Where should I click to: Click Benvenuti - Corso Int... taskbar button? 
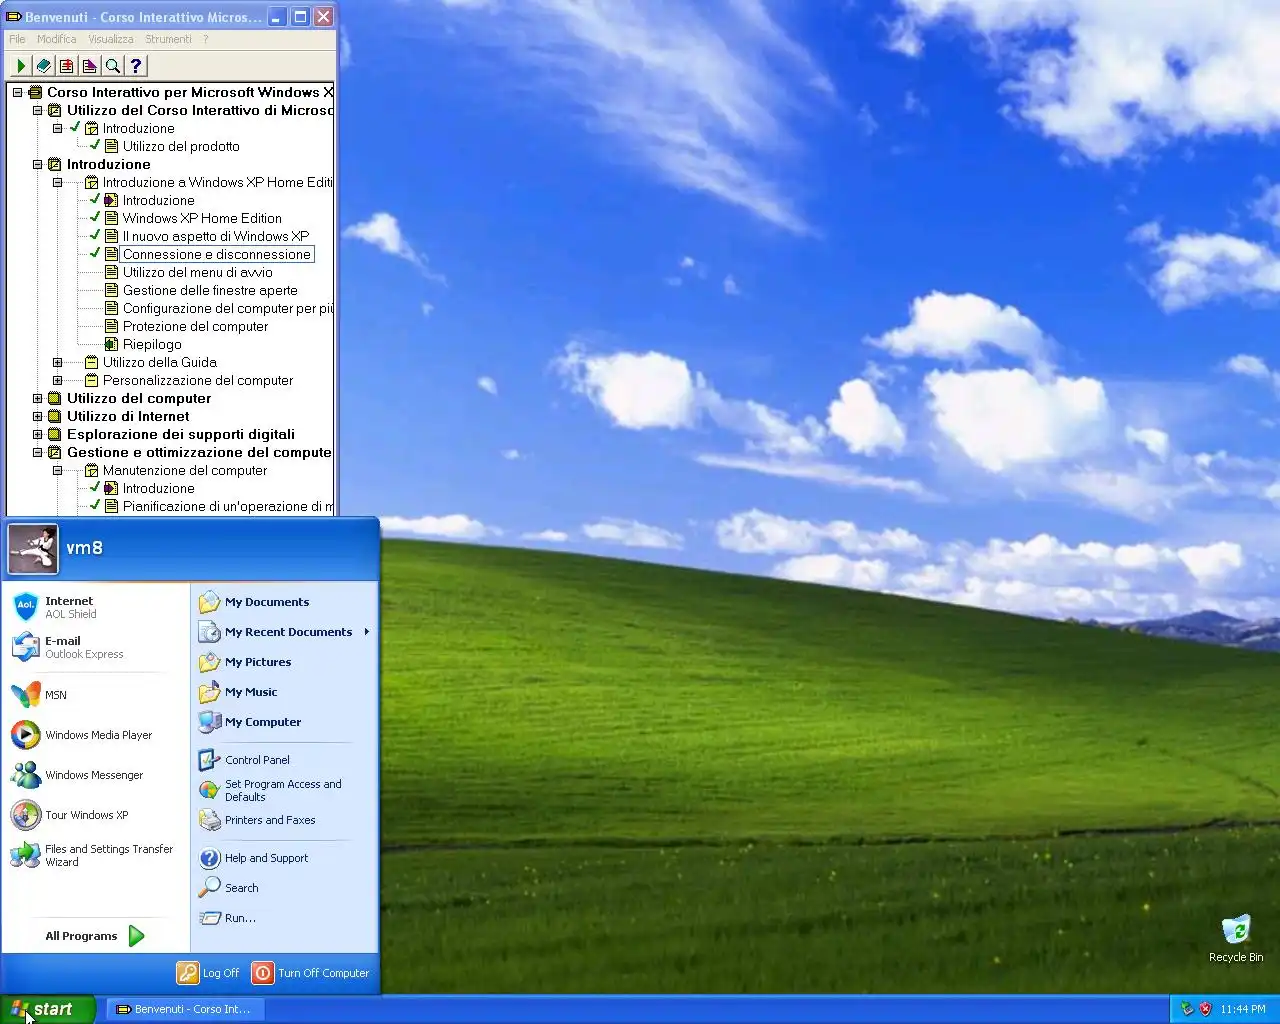click(185, 1009)
